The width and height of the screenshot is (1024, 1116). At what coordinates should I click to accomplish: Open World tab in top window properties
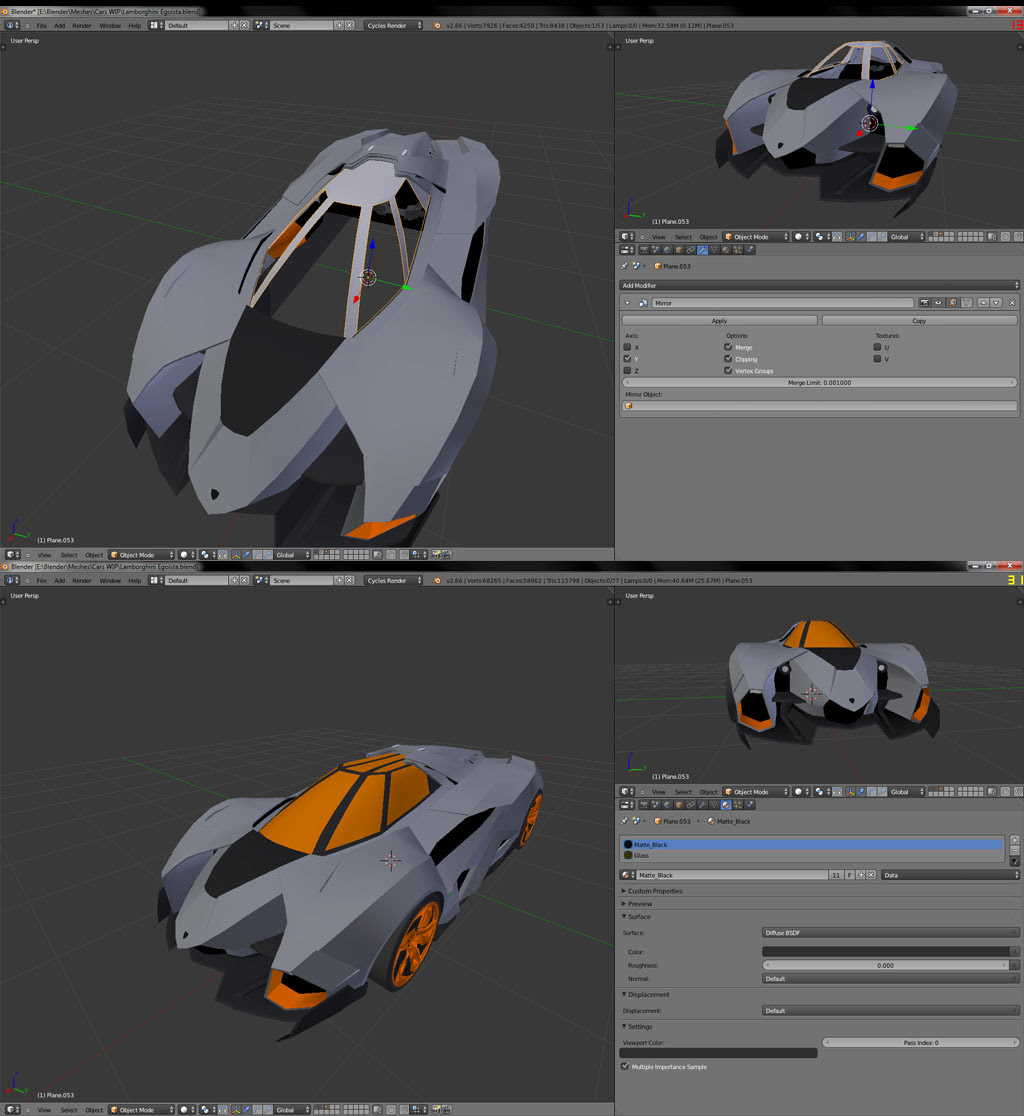[x=667, y=250]
